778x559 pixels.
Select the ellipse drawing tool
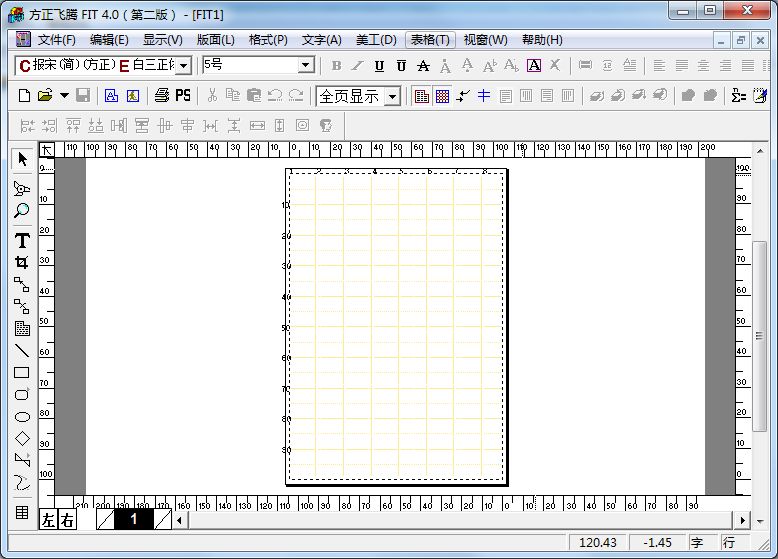click(22, 416)
